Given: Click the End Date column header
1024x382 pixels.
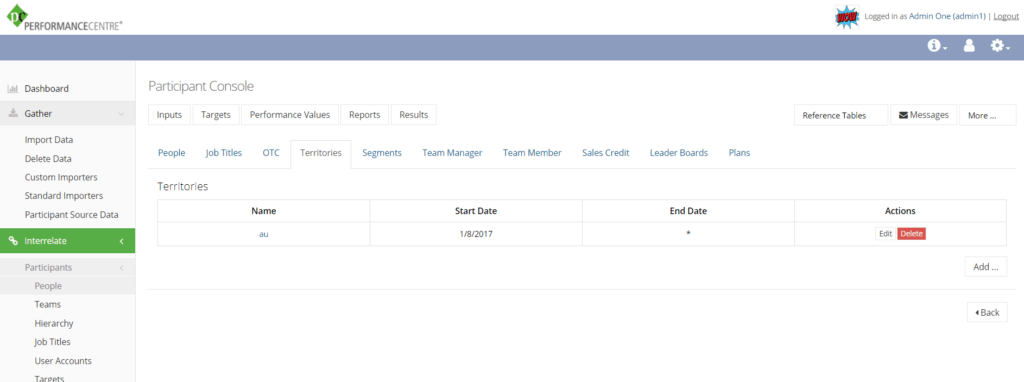Looking at the screenshot, I should point(688,211).
